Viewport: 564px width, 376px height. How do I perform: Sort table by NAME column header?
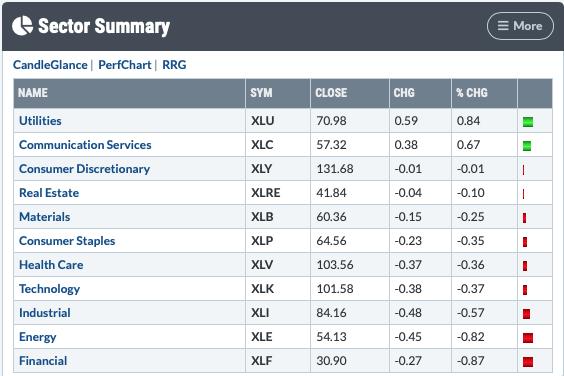coord(33,93)
